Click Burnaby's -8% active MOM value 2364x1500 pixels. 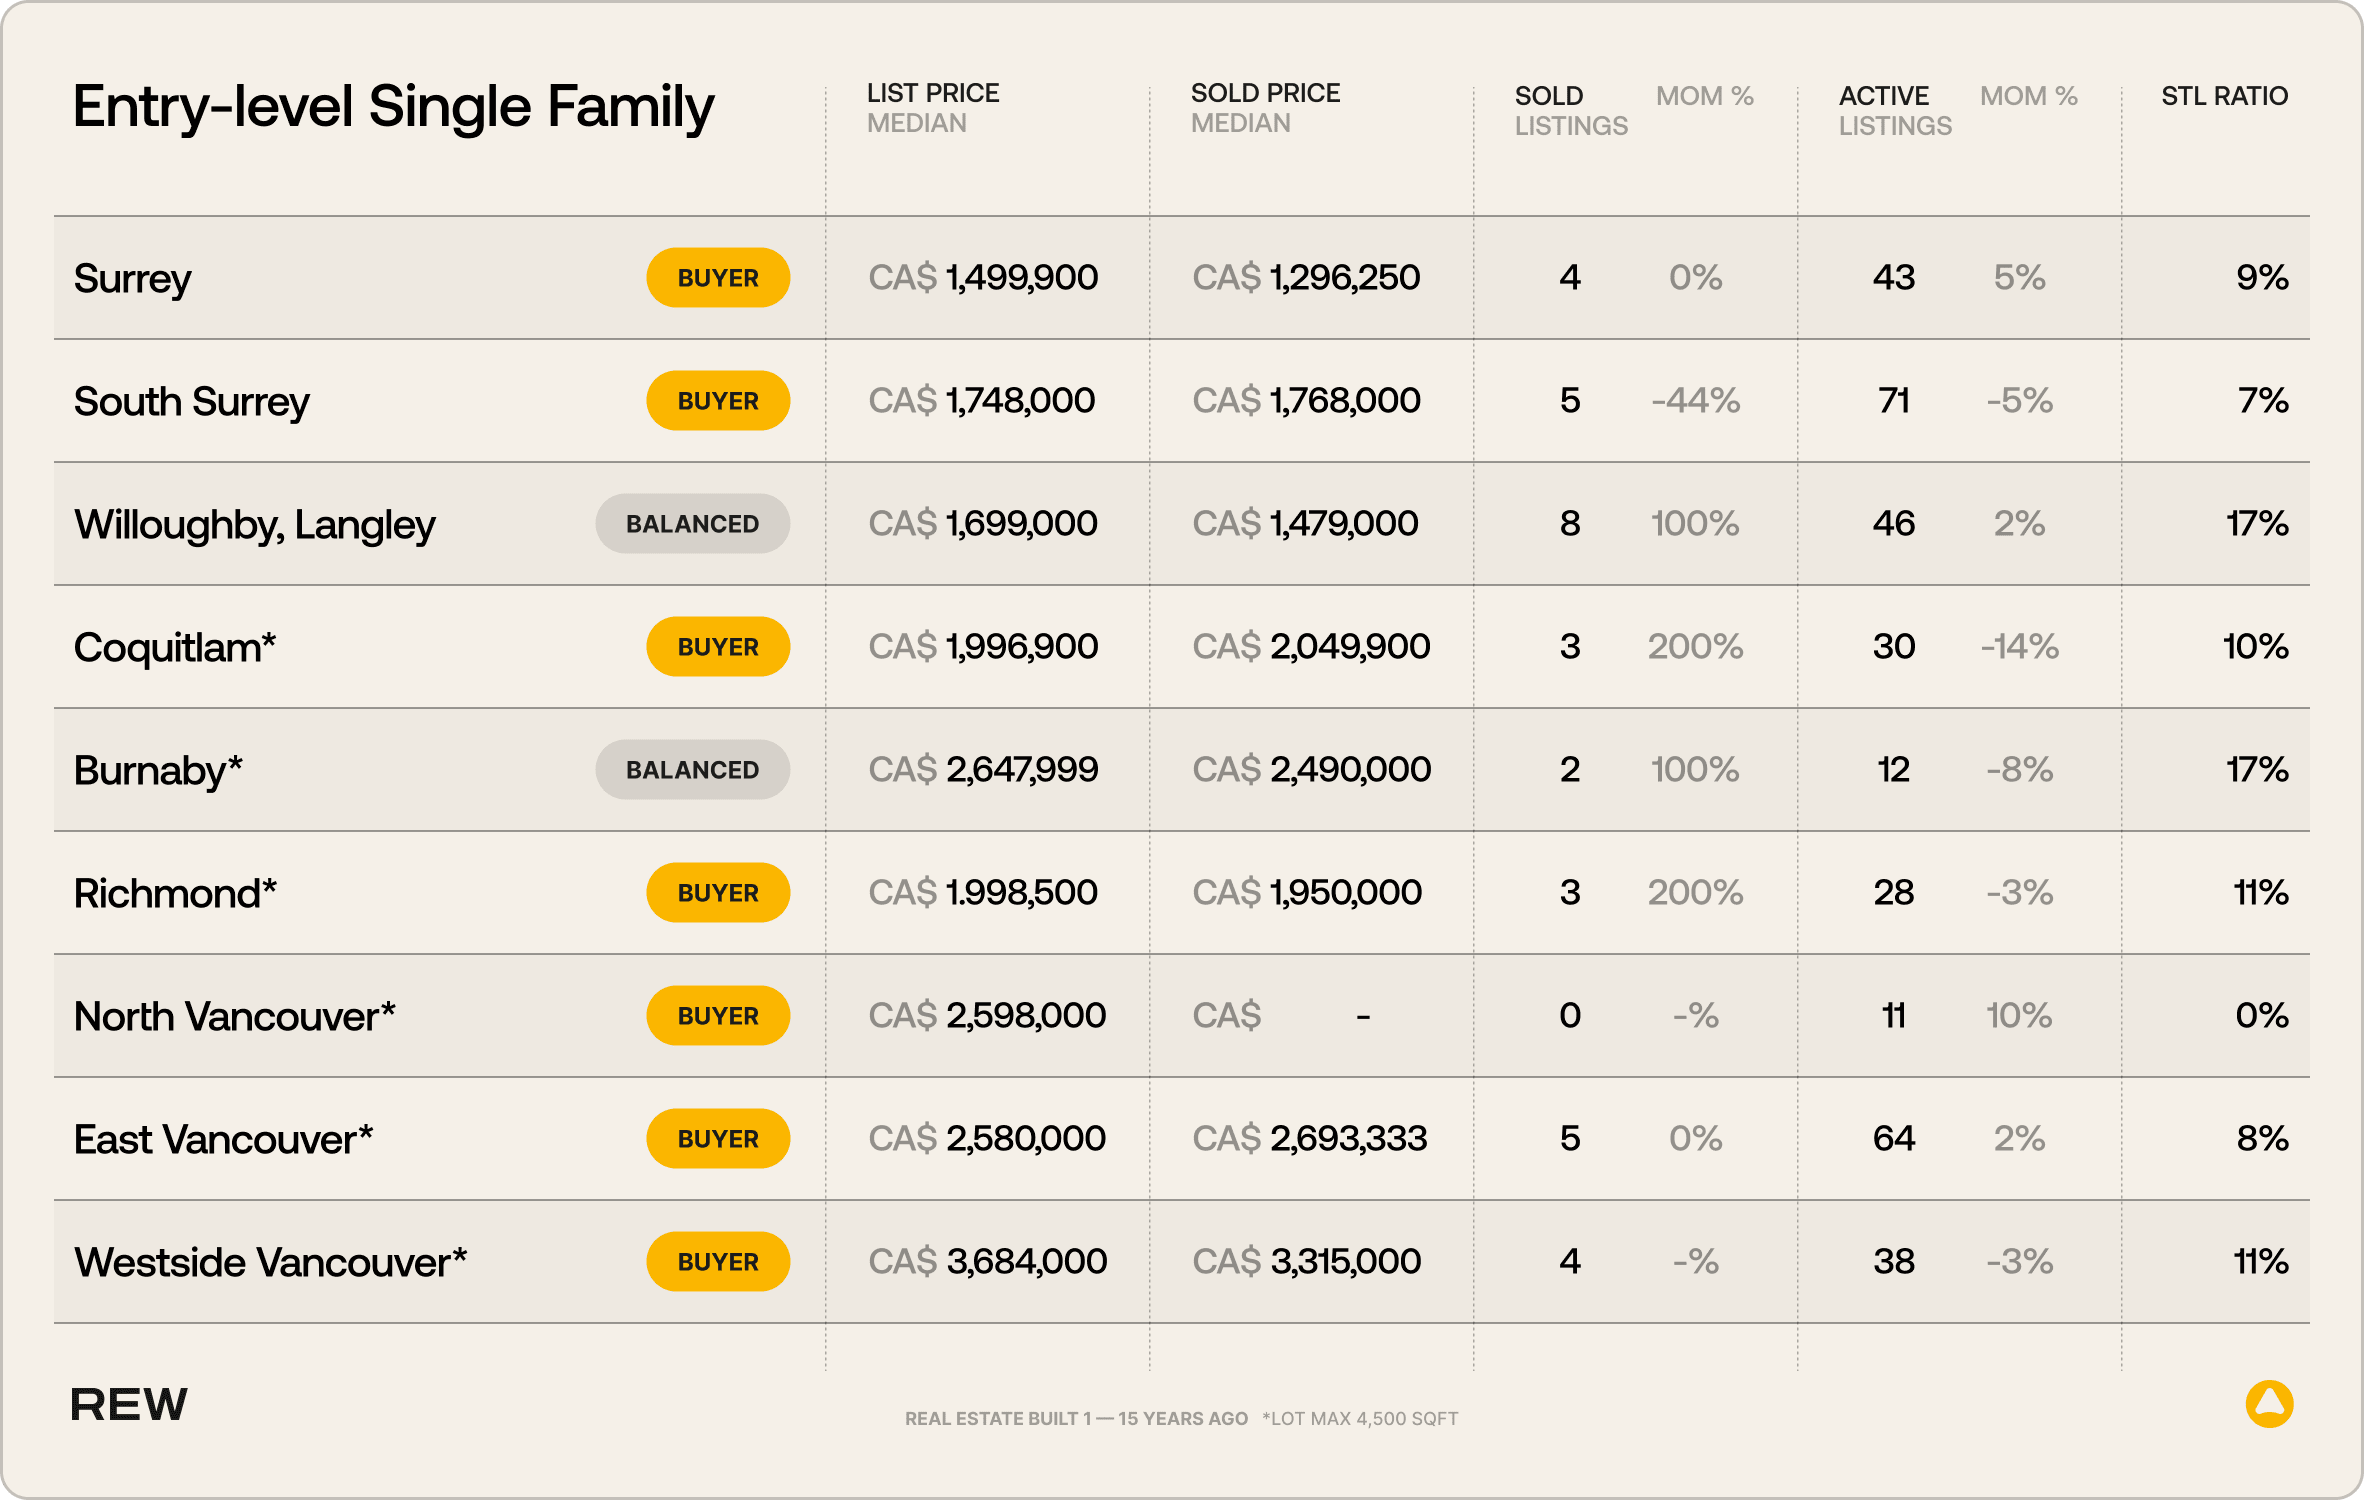coord(2020,769)
